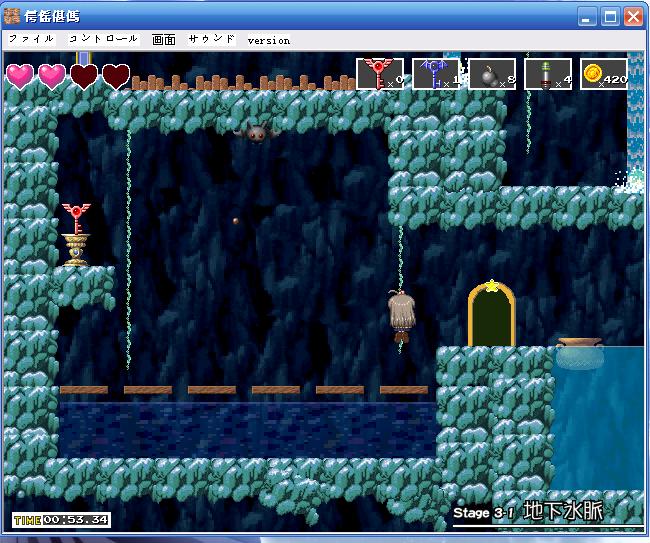
Task: Click the 地下氷脈 stage name text
Action: pos(563,511)
